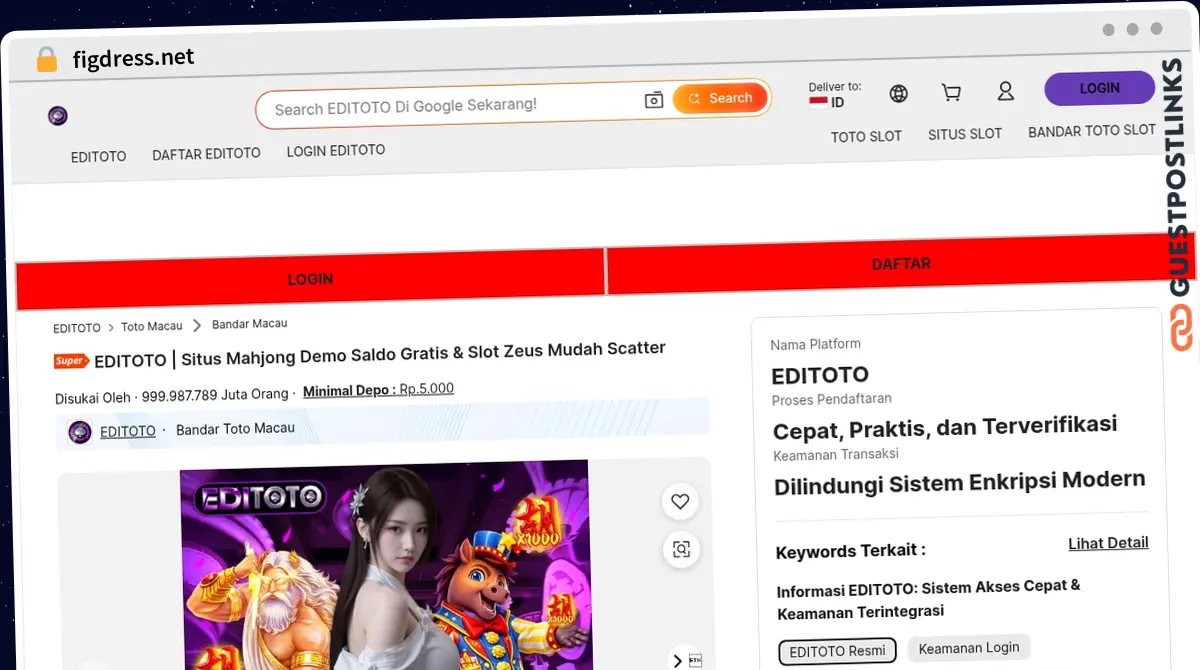The width and height of the screenshot is (1200, 670).
Task: Open the SITUS SLOT menu item
Action: click(x=965, y=133)
